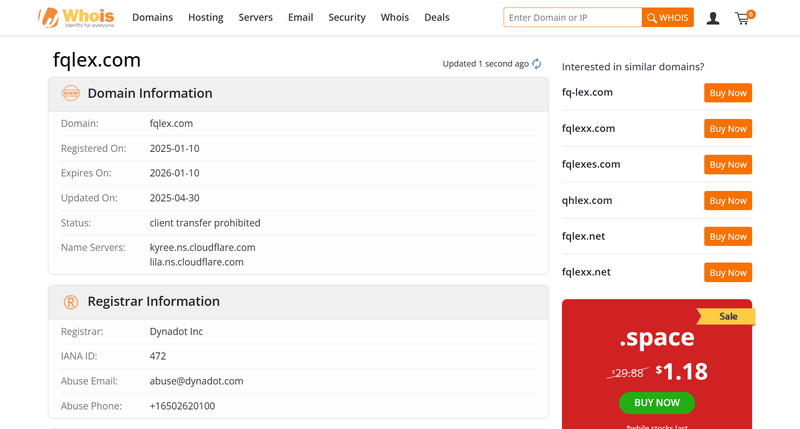Click the Enter Domain or IP field
The image size is (800, 429).
coord(572,17)
